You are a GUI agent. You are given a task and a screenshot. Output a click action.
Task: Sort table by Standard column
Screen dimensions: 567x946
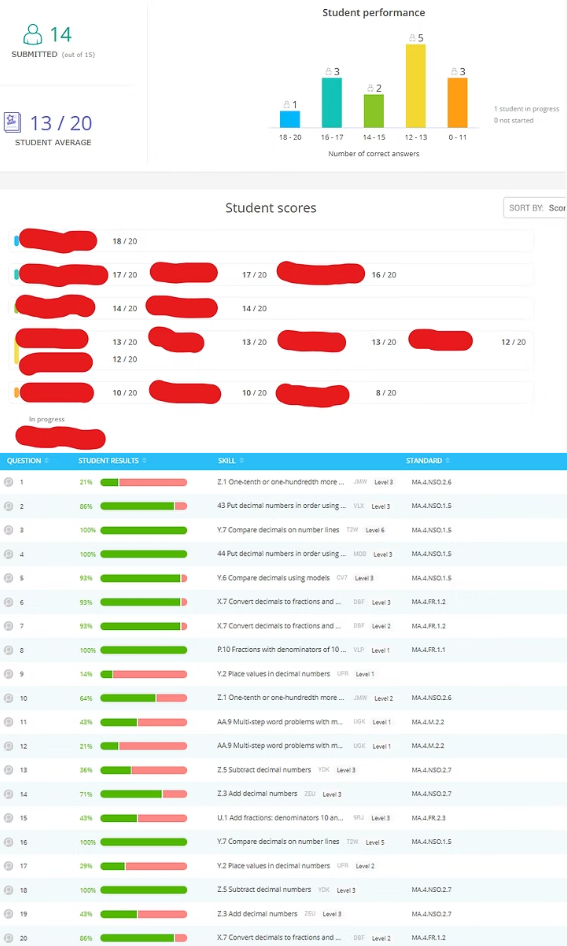click(428, 460)
